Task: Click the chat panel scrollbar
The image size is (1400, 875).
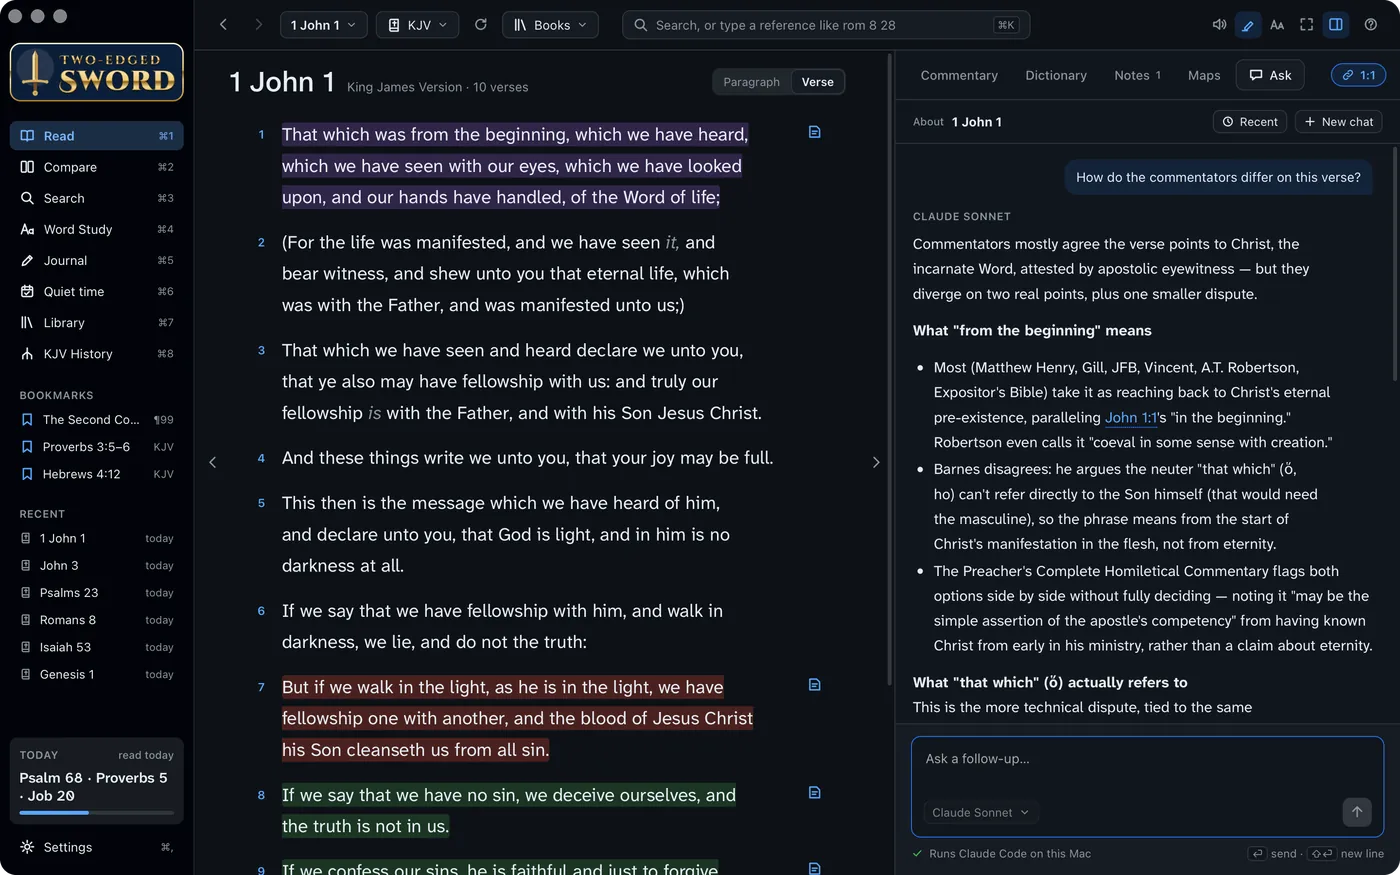Action: (x=1394, y=265)
